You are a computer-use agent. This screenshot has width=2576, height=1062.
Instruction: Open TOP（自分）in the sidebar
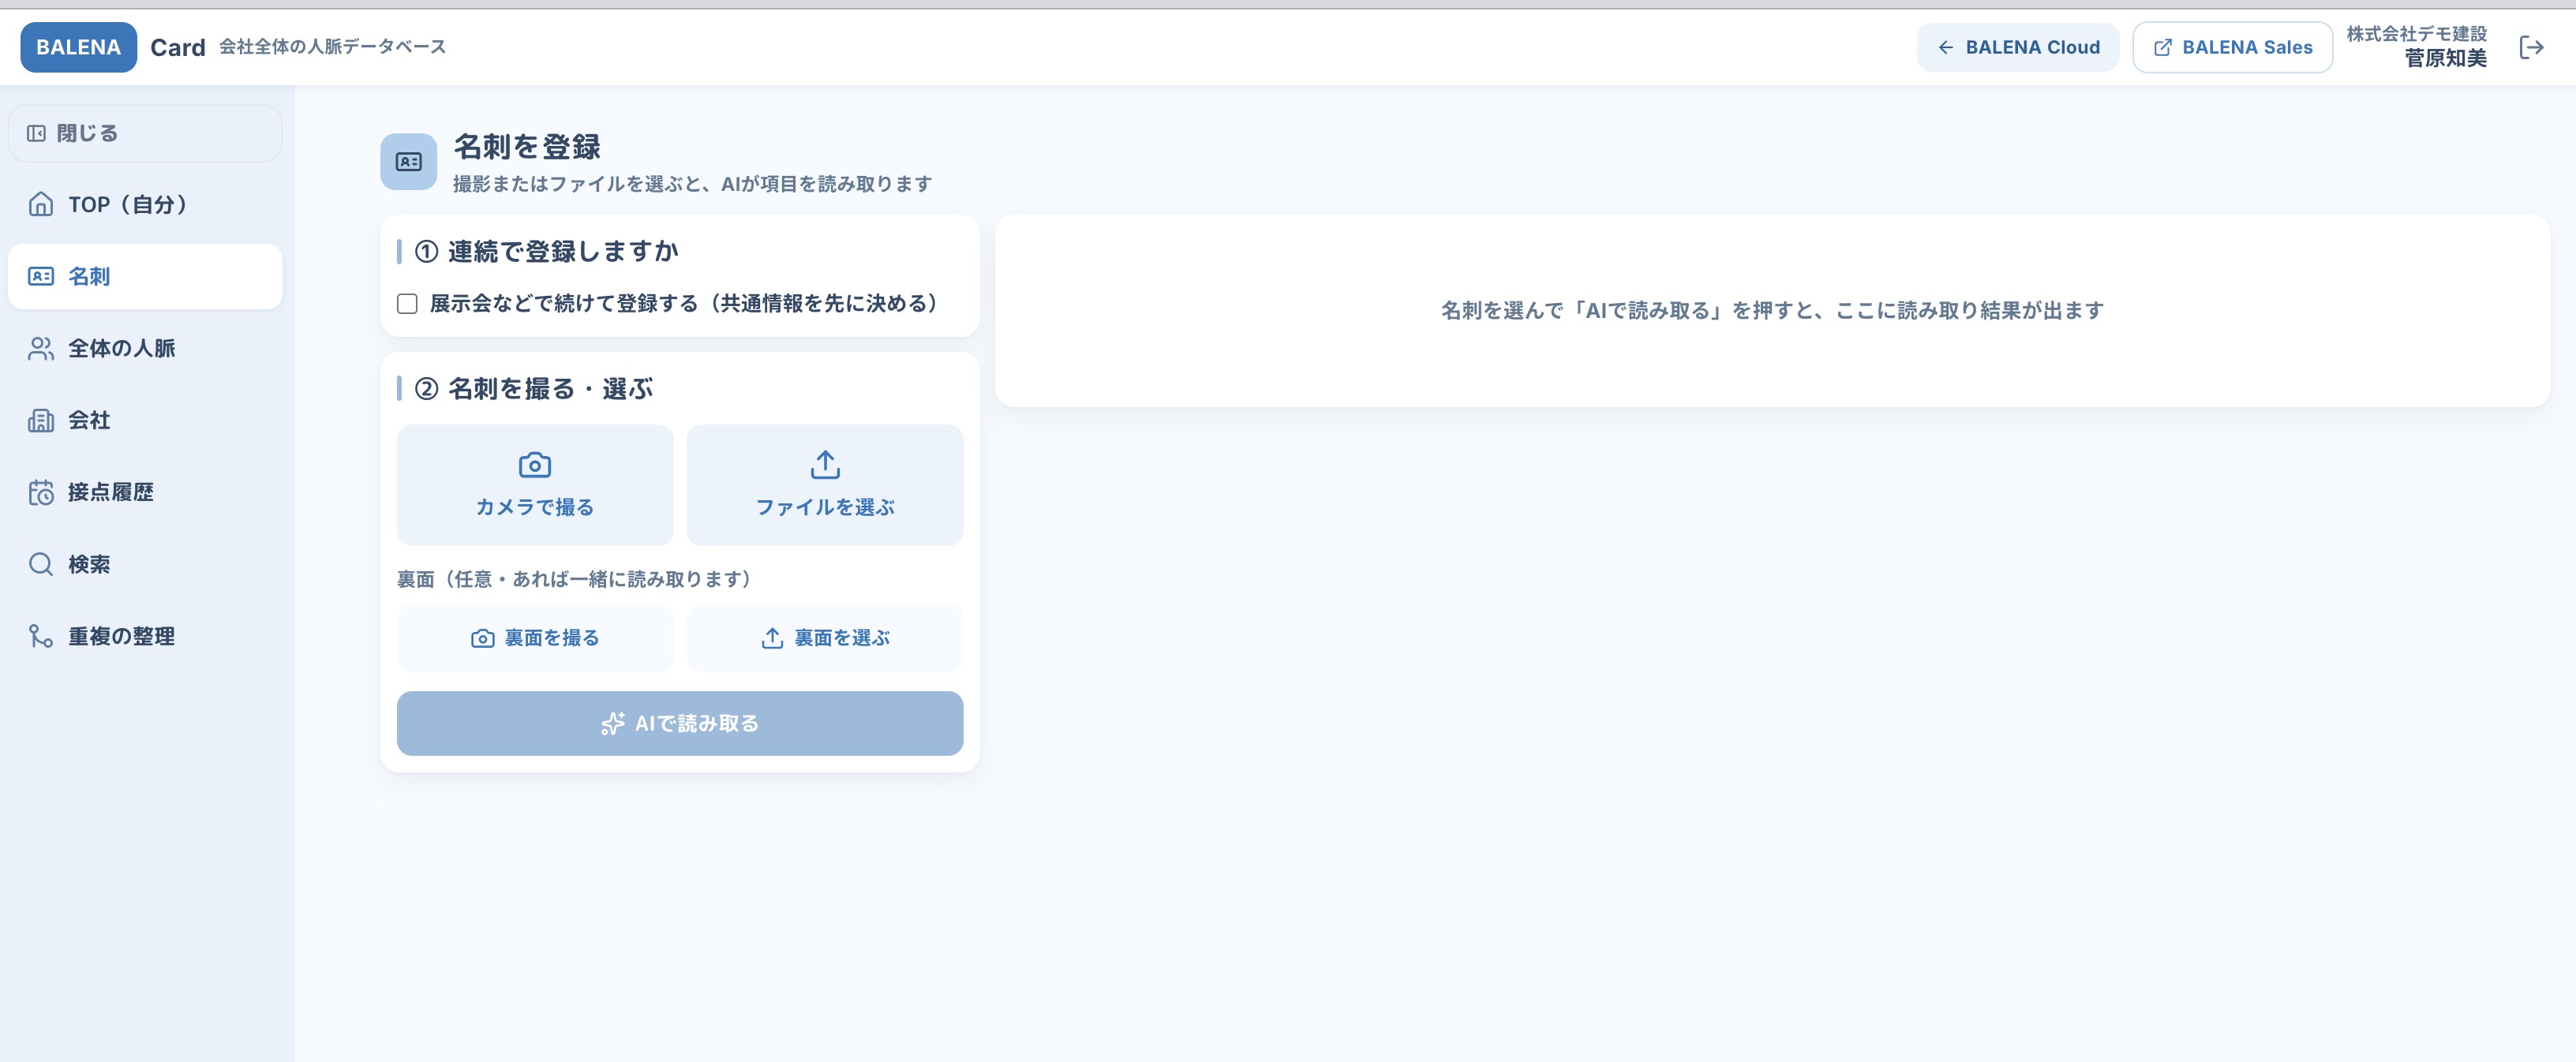145,204
